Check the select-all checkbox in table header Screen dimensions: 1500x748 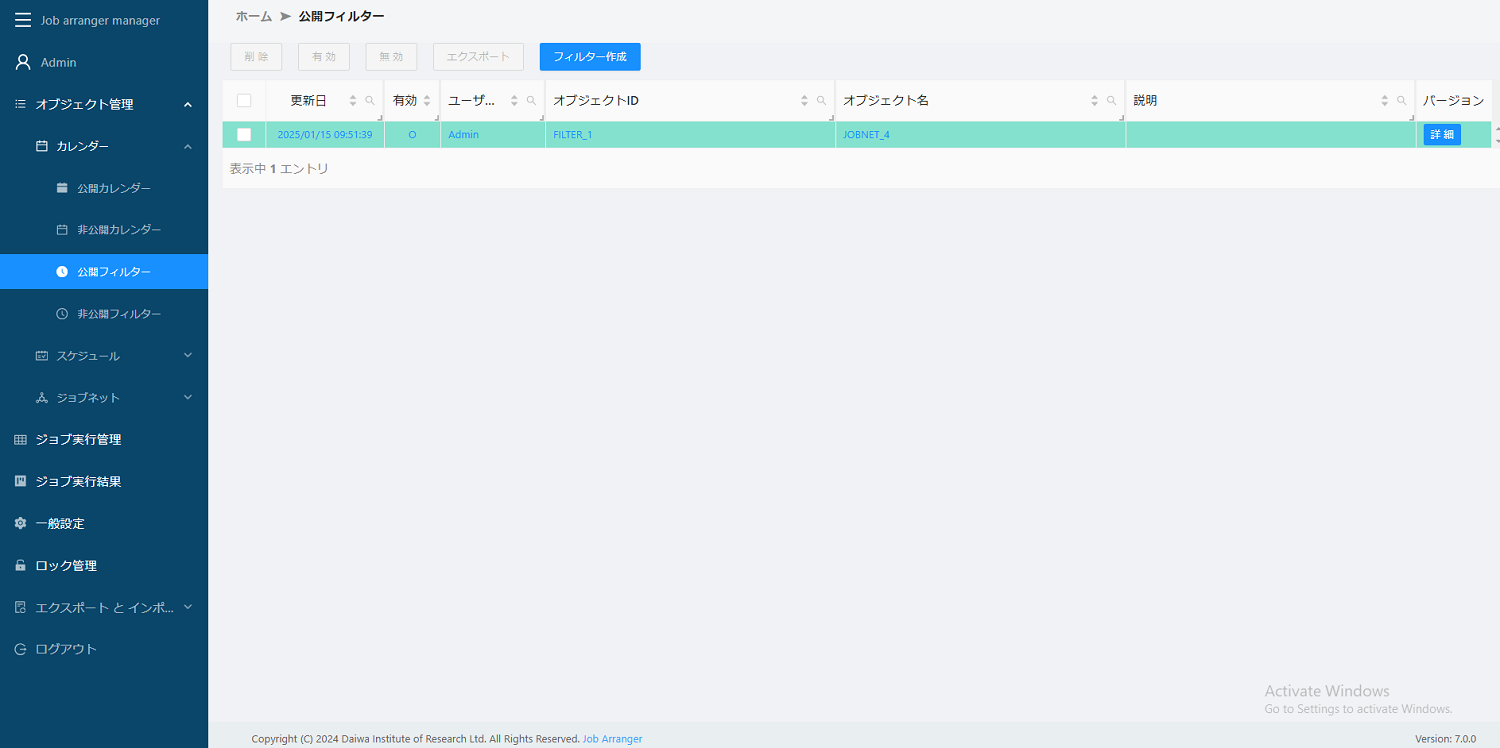[243, 100]
